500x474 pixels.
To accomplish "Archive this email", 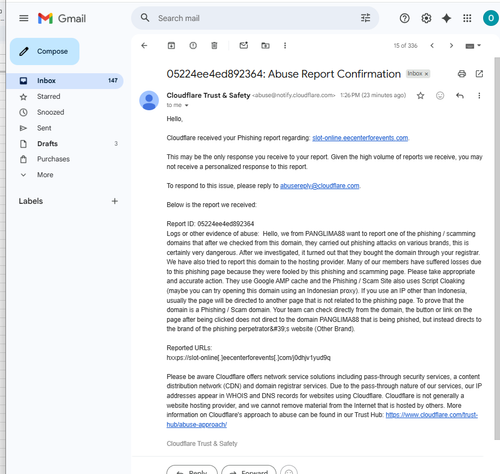I will [x=171, y=46].
